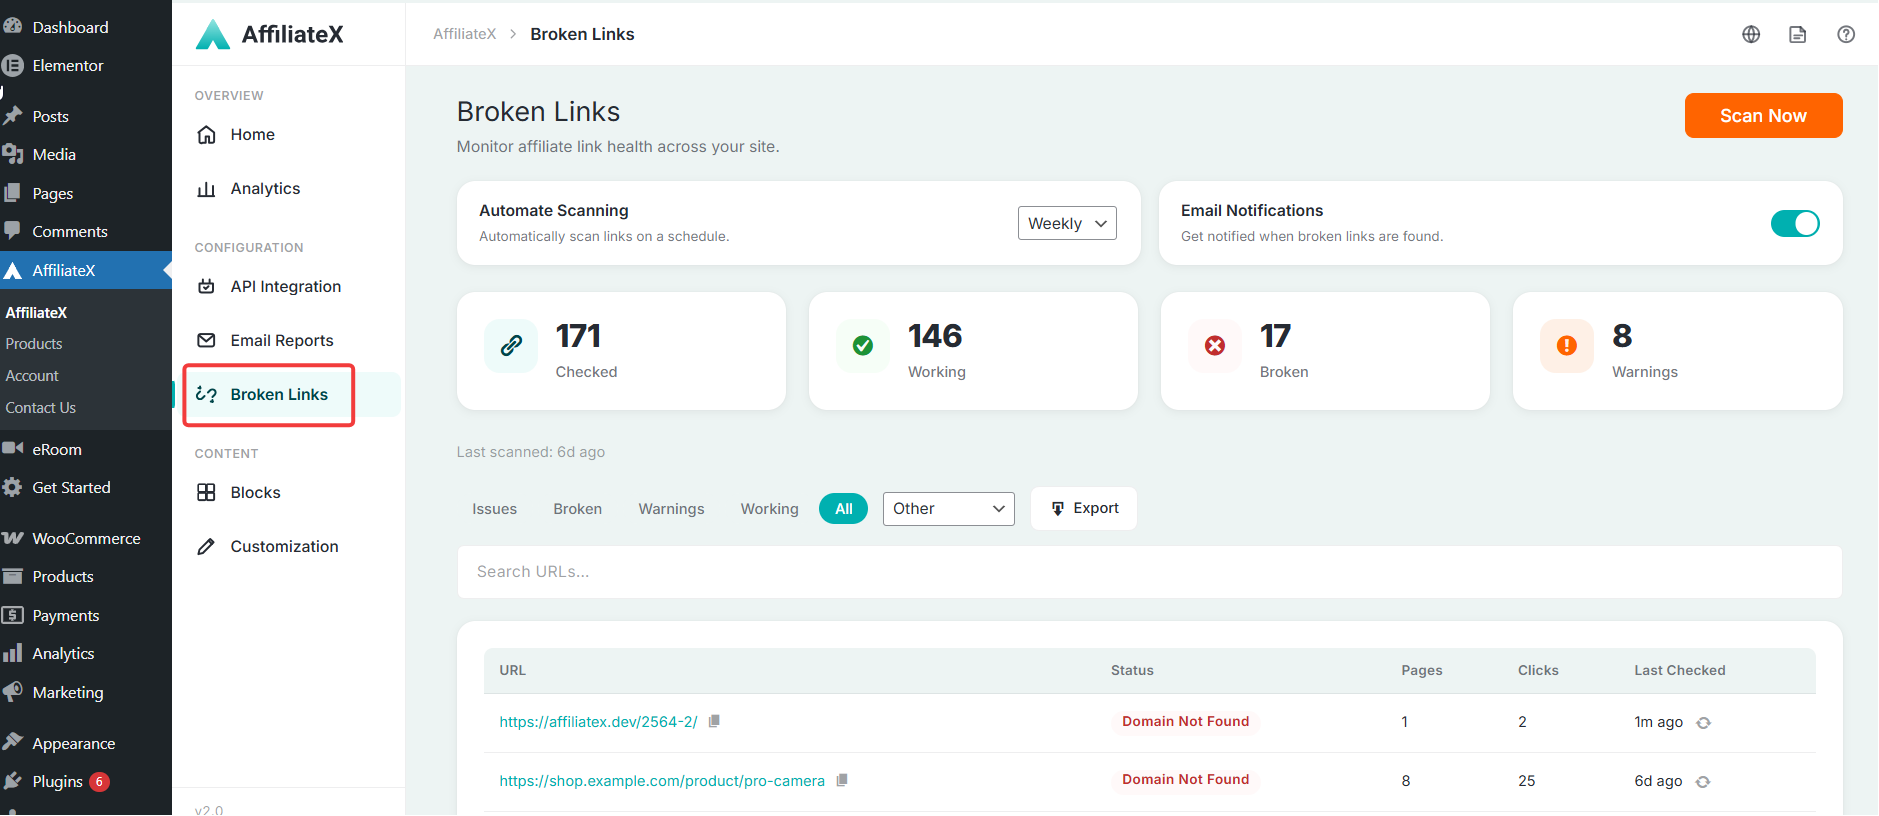Select the Broken filter tab
This screenshot has height=816, width=1879.
pyautogui.click(x=578, y=509)
